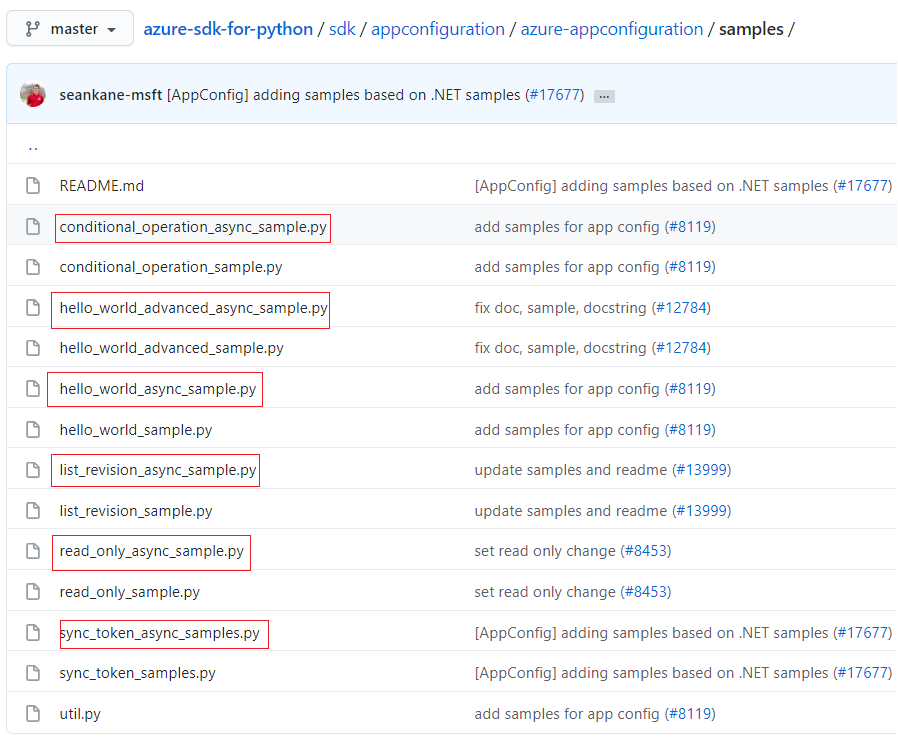Click file icon beside conditional_operation_sample.py
898x740 pixels.
[x=33, y=267]
